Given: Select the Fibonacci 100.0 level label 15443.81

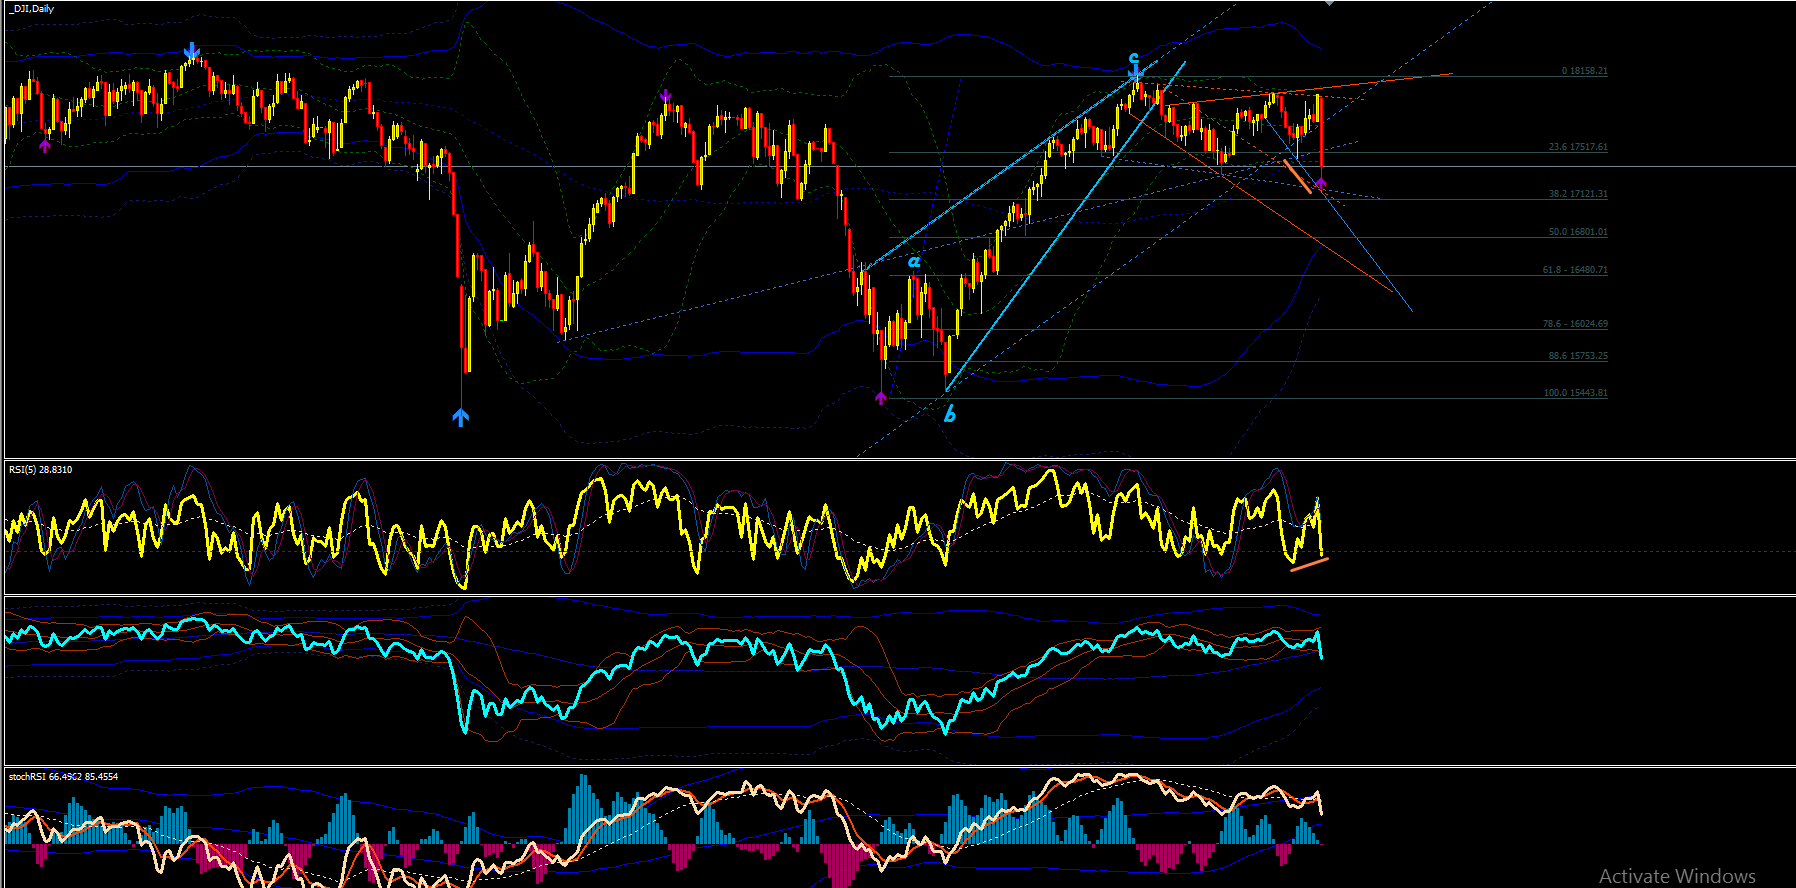Looking at the screenshot, I should 1576,393.
